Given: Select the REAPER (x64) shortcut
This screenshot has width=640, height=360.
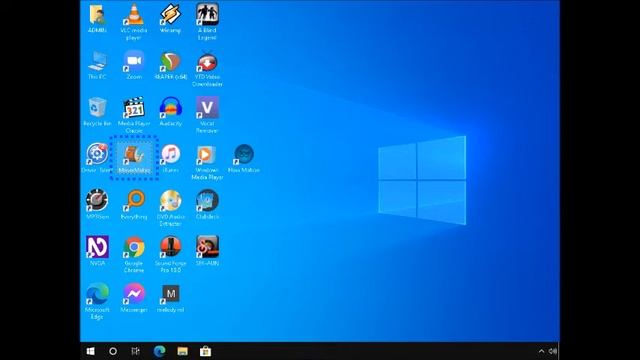Looking at the screenshot, I should point(171,62).
